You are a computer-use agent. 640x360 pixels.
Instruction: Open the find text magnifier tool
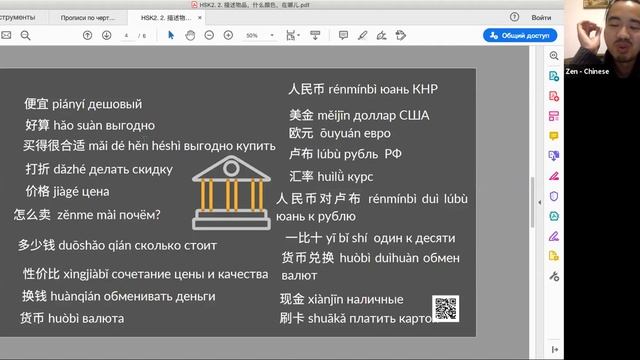(25, 36)
